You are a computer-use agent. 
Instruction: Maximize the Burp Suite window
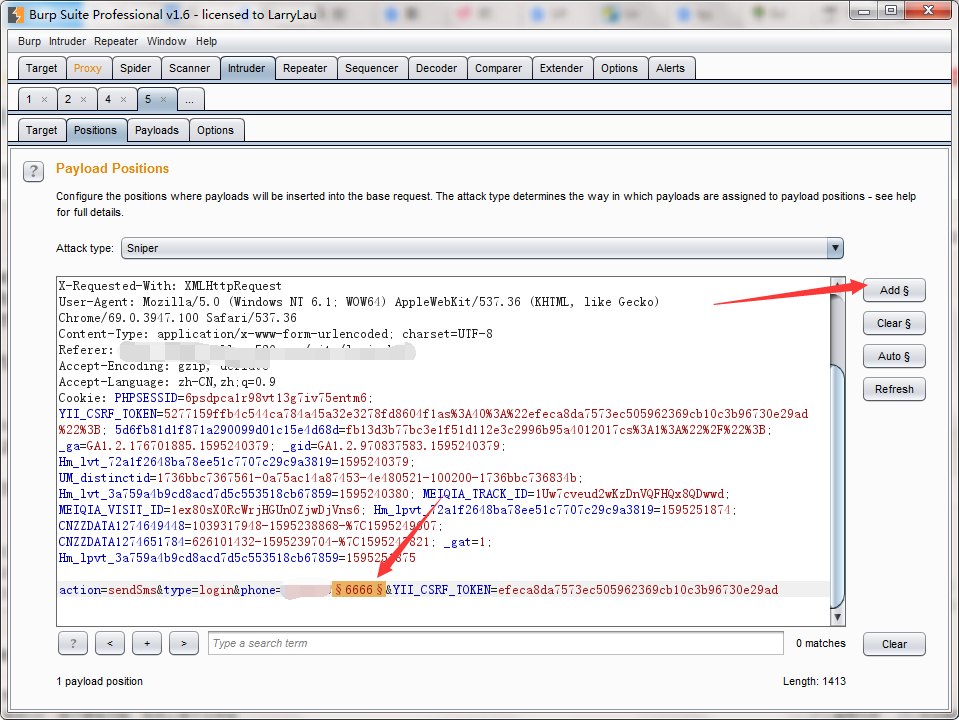[x=891, y=10]
